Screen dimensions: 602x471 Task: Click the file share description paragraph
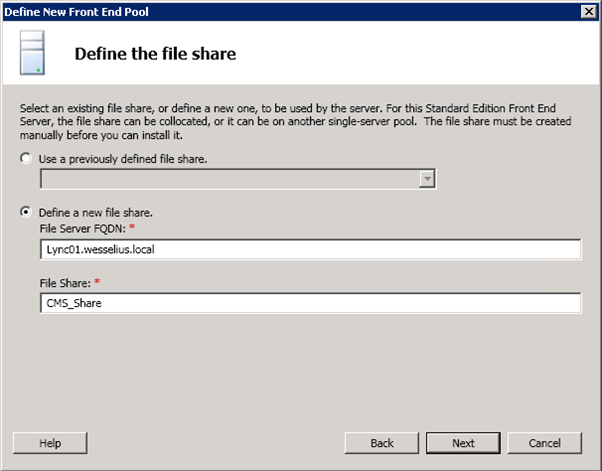click(x=300, y=113)
